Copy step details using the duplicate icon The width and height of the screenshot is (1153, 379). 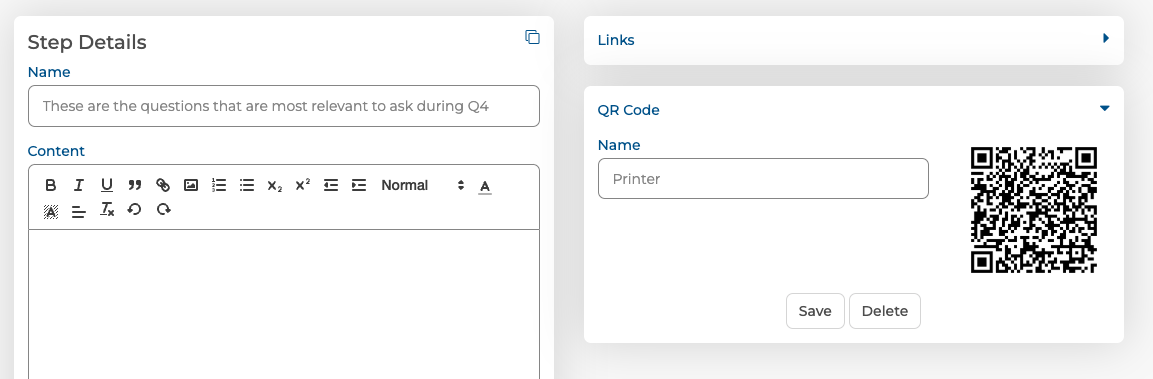coord(532,37)
